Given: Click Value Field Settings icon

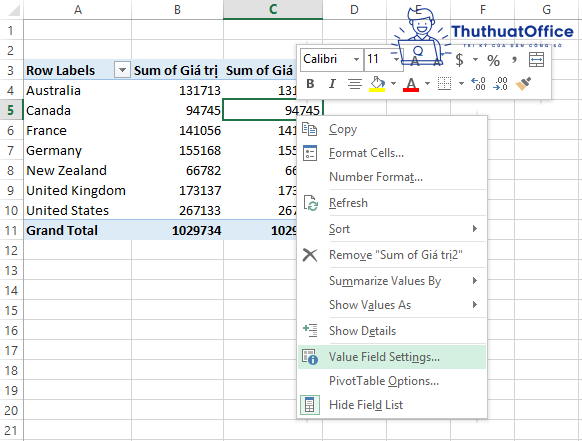Looking at the screenshot, I should 310,357.
